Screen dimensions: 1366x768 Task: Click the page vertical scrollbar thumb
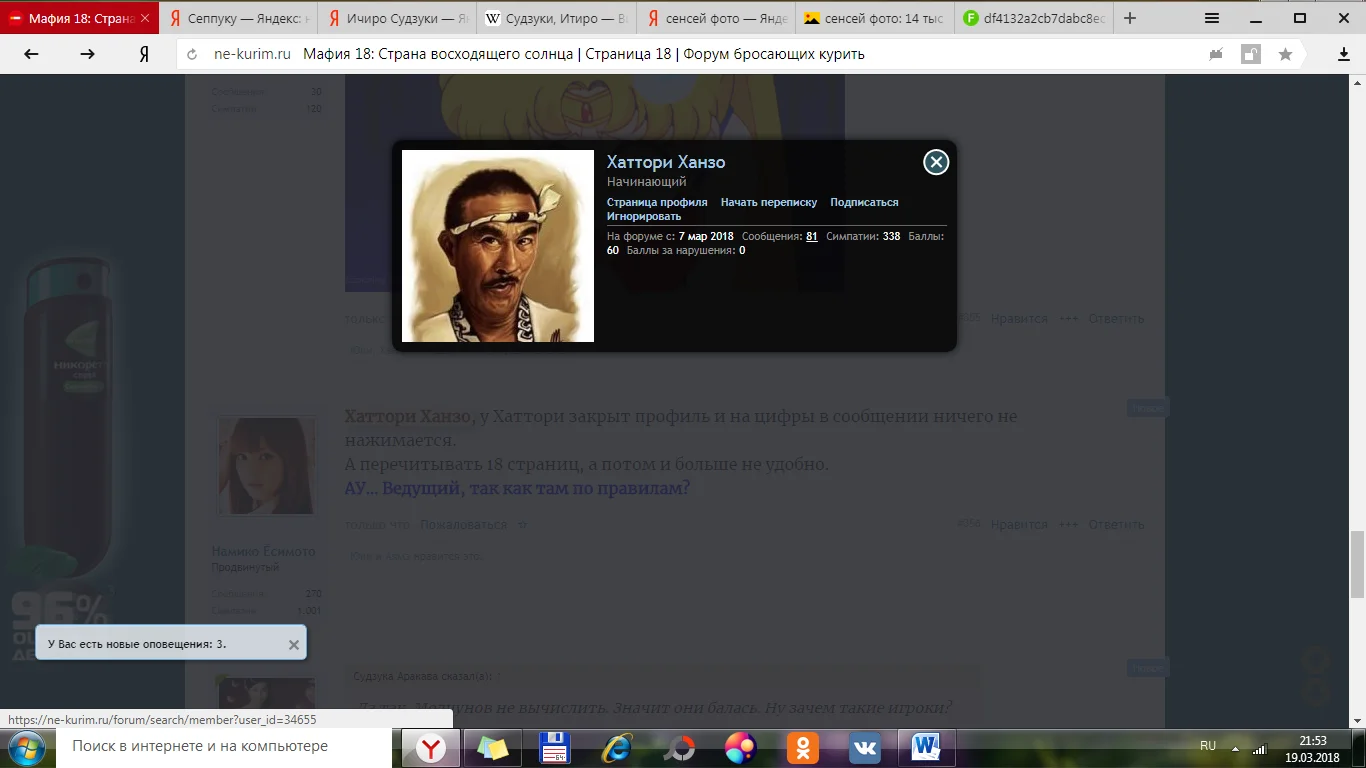tap(1358, 565)
